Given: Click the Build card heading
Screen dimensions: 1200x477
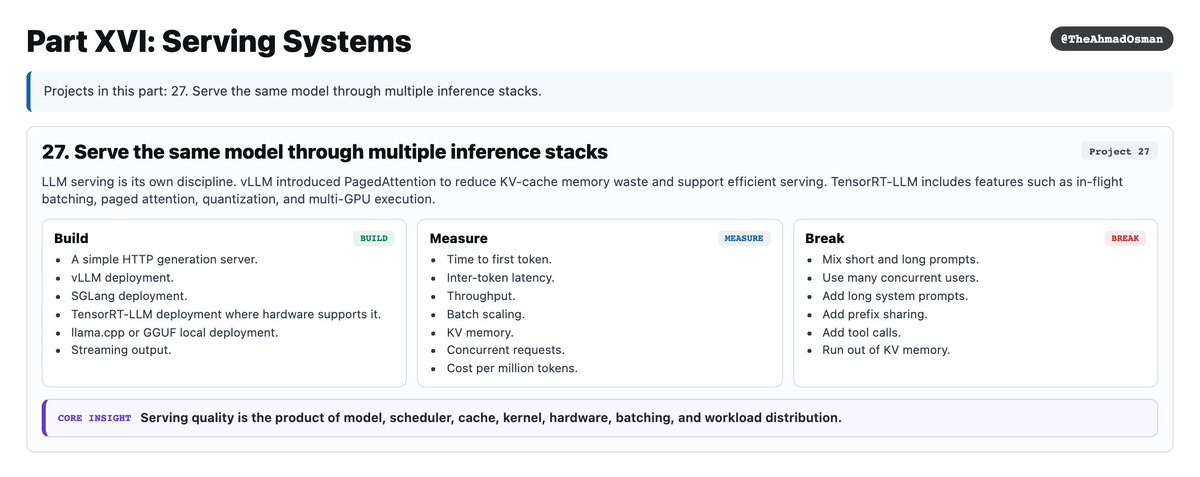Looking at the screenshot, I should [71, 238].
